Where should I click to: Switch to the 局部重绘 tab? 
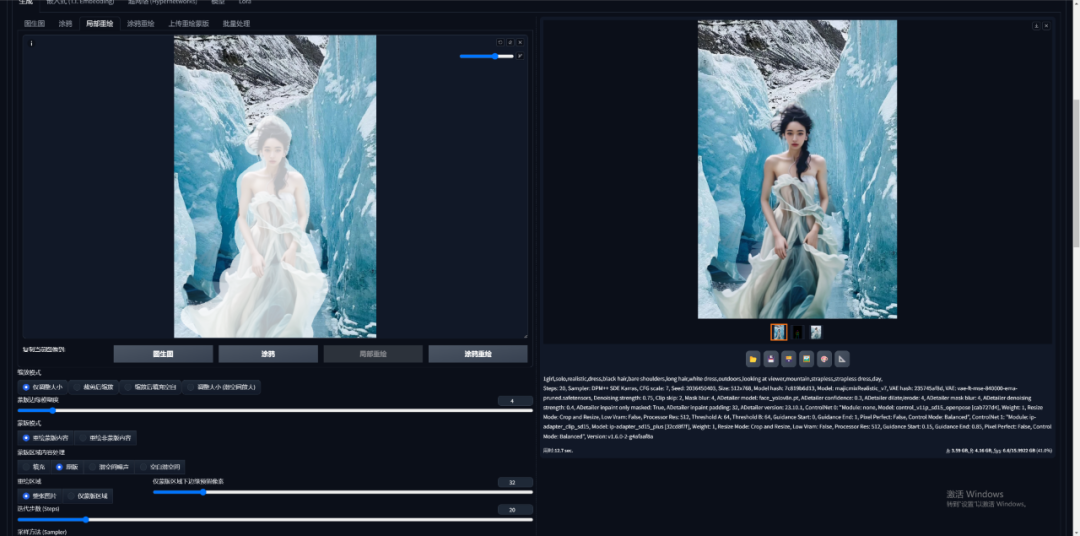pyautogui.click(x=100, y=23)
